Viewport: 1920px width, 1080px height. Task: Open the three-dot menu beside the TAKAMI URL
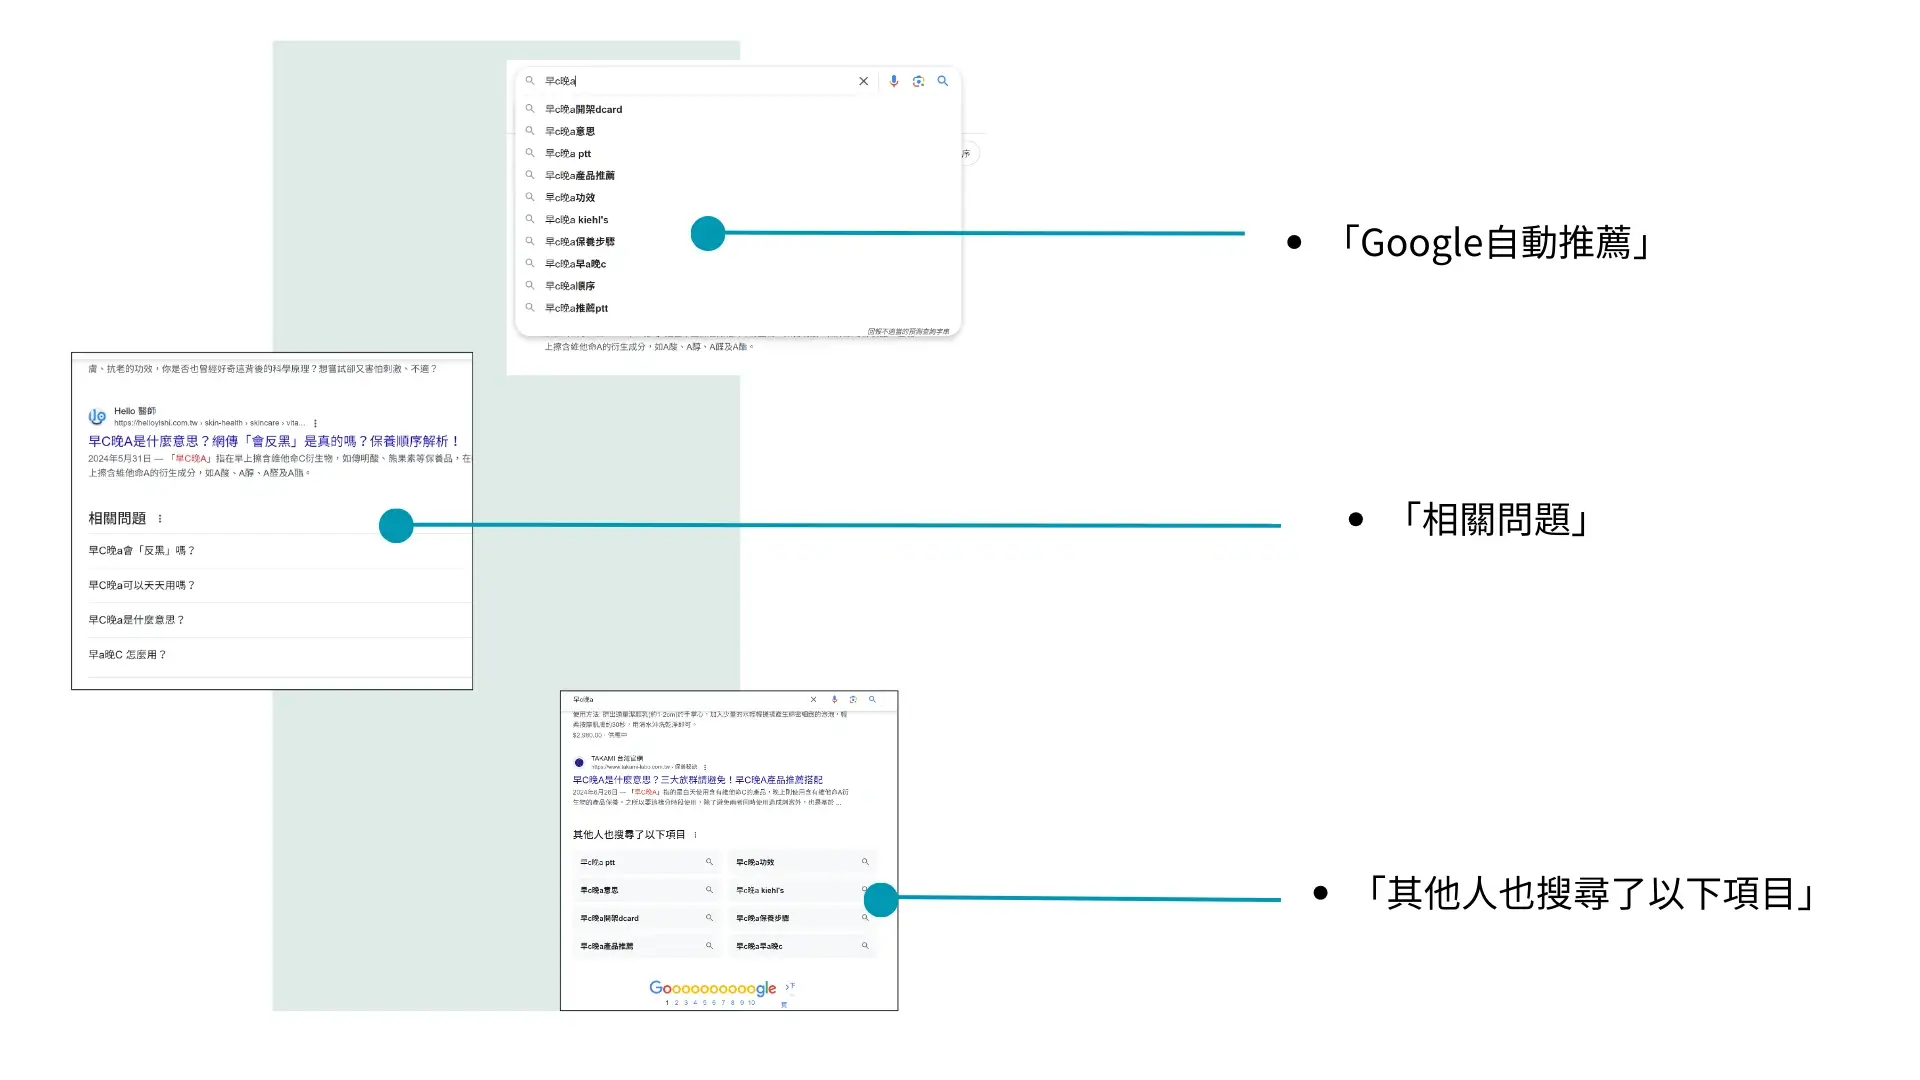pyautogui.click(x=705, y=768)
